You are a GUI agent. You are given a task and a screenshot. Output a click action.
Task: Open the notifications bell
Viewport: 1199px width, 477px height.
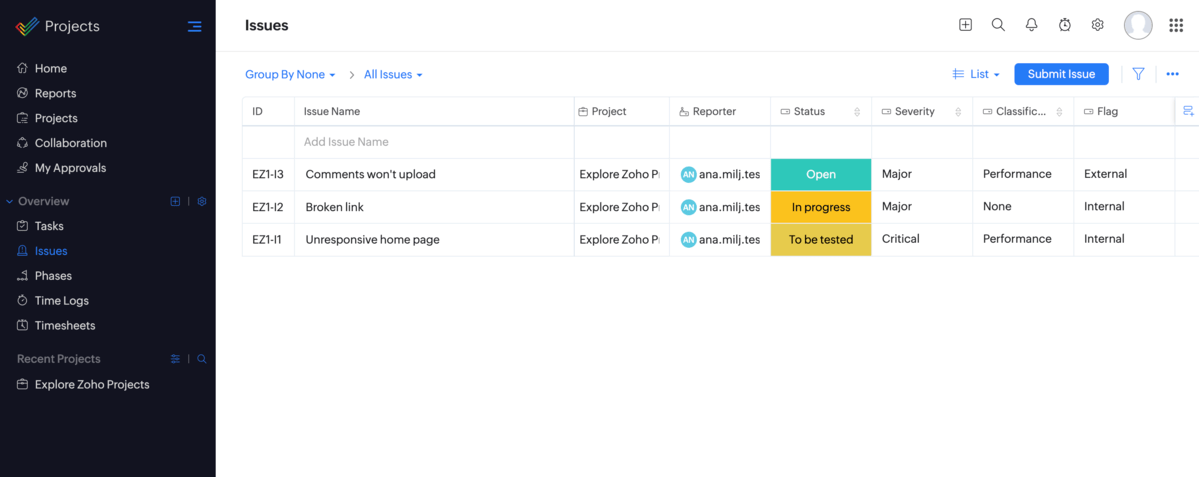pyautogui.click(x=1032, y=24)
